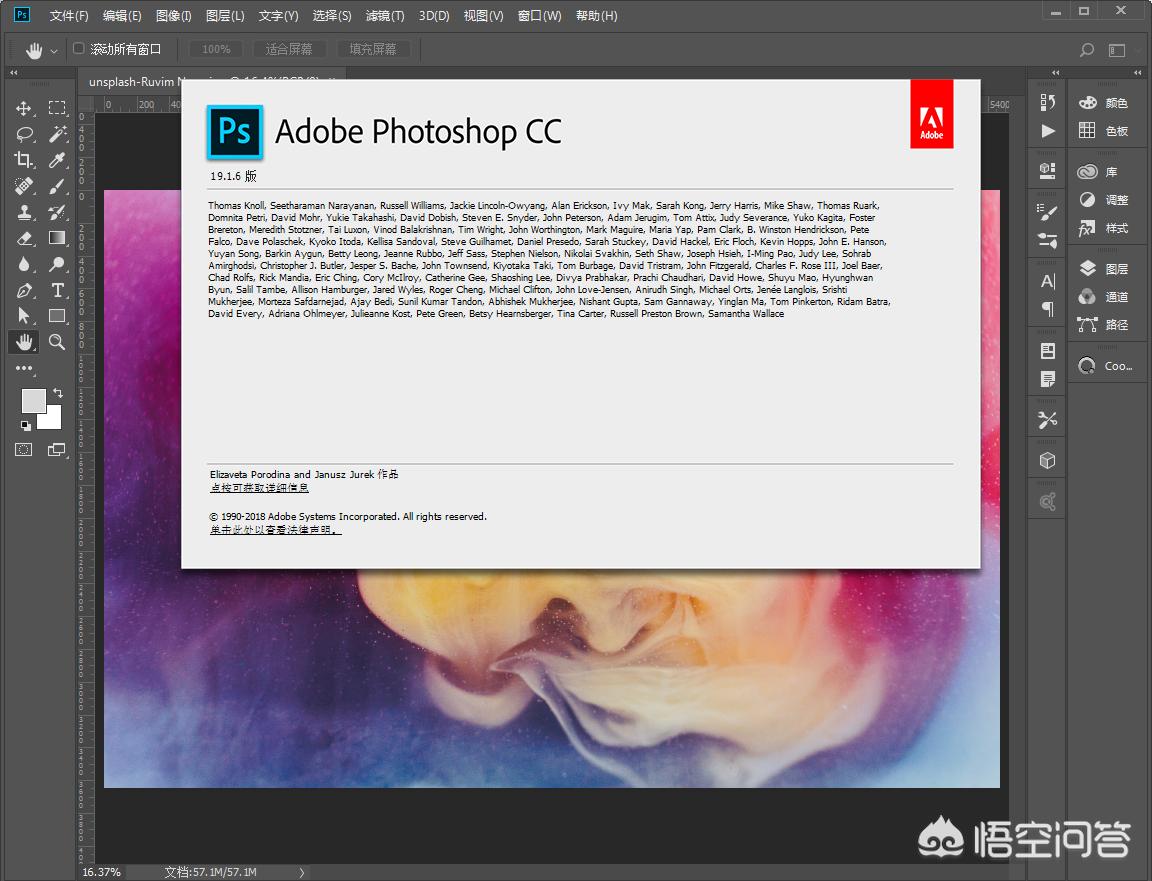Select the Zoom tool

[57, 342]
